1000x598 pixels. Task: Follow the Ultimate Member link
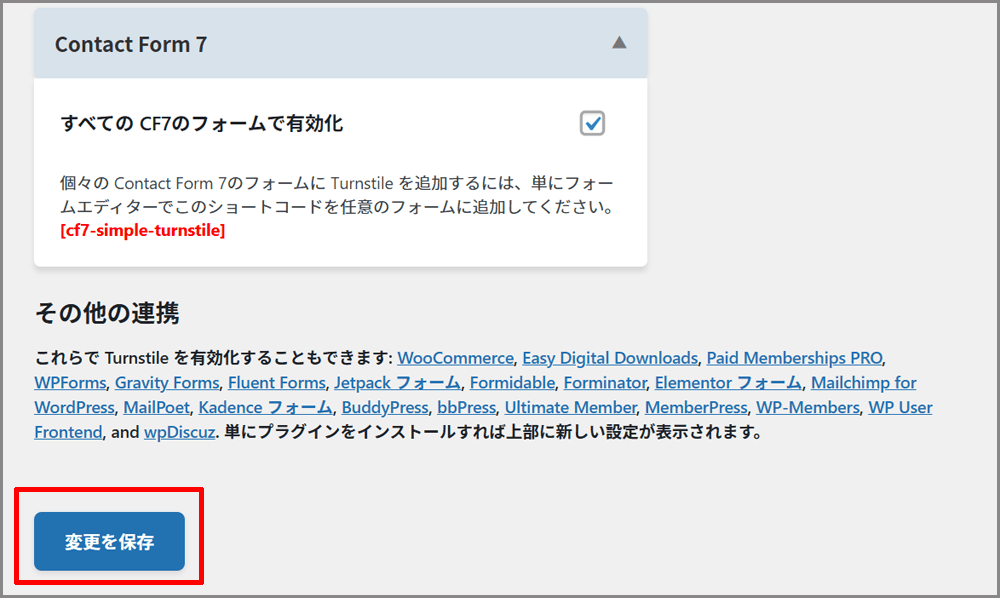point(570,408)
